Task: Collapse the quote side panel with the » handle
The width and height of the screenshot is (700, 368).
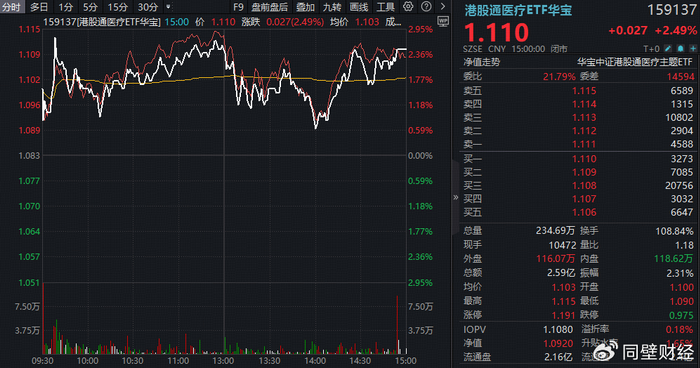Action: [455, 197]
